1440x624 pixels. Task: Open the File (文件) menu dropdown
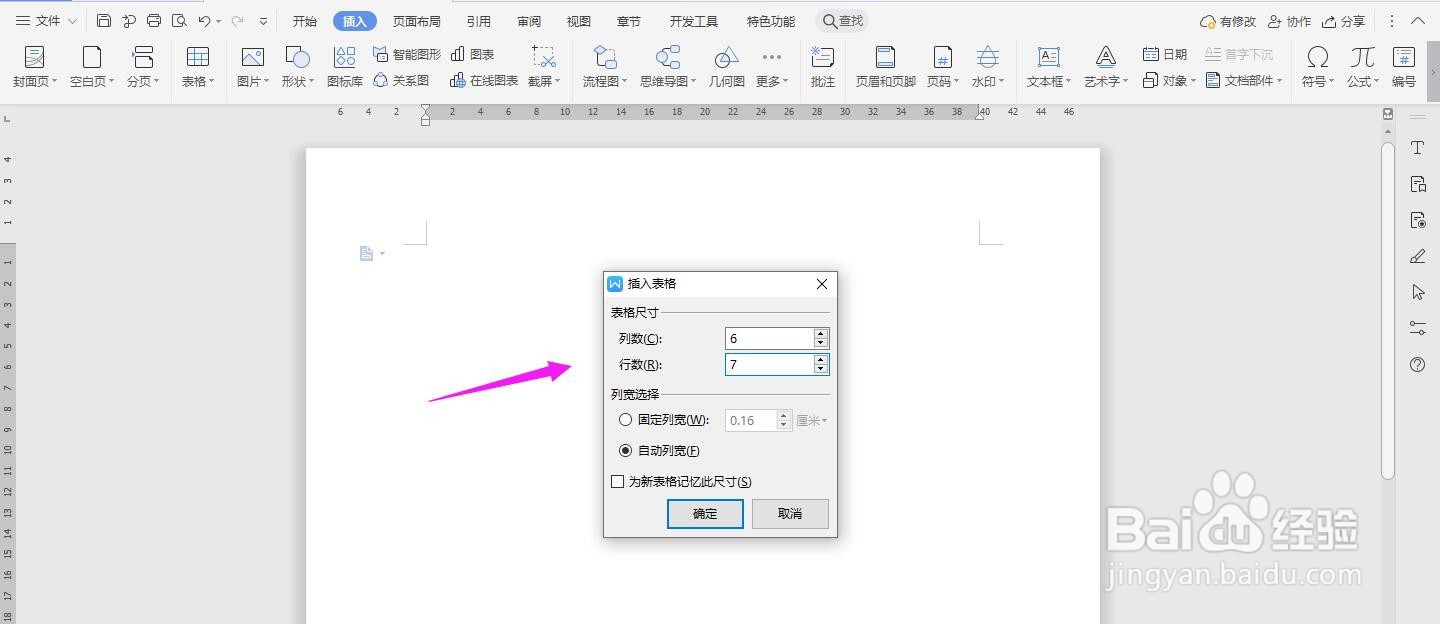pos(47,21)
